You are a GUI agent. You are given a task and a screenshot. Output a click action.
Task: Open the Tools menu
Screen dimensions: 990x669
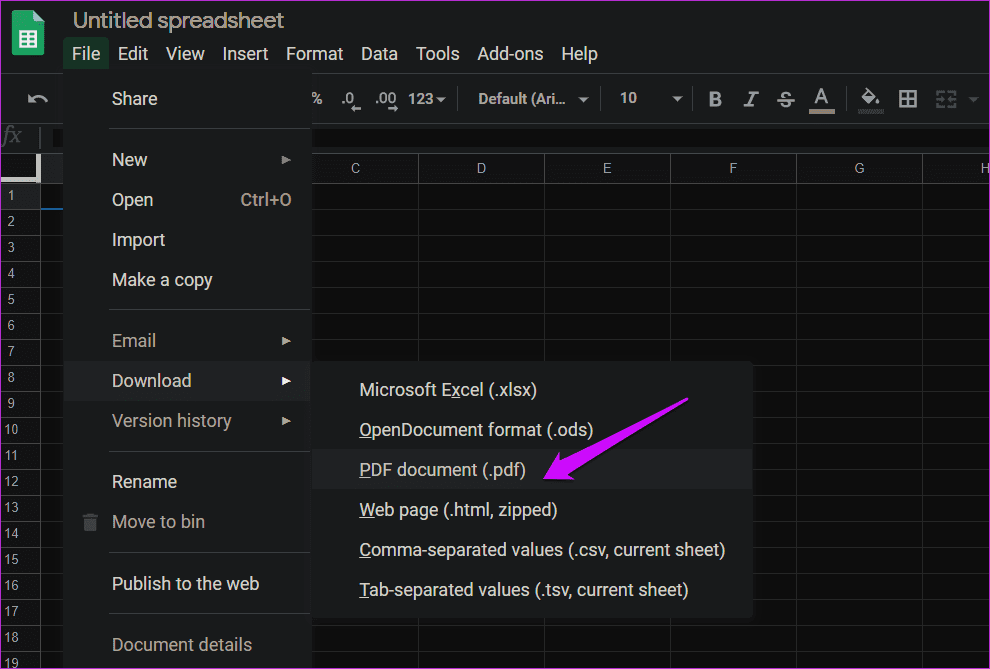[437, 54]
